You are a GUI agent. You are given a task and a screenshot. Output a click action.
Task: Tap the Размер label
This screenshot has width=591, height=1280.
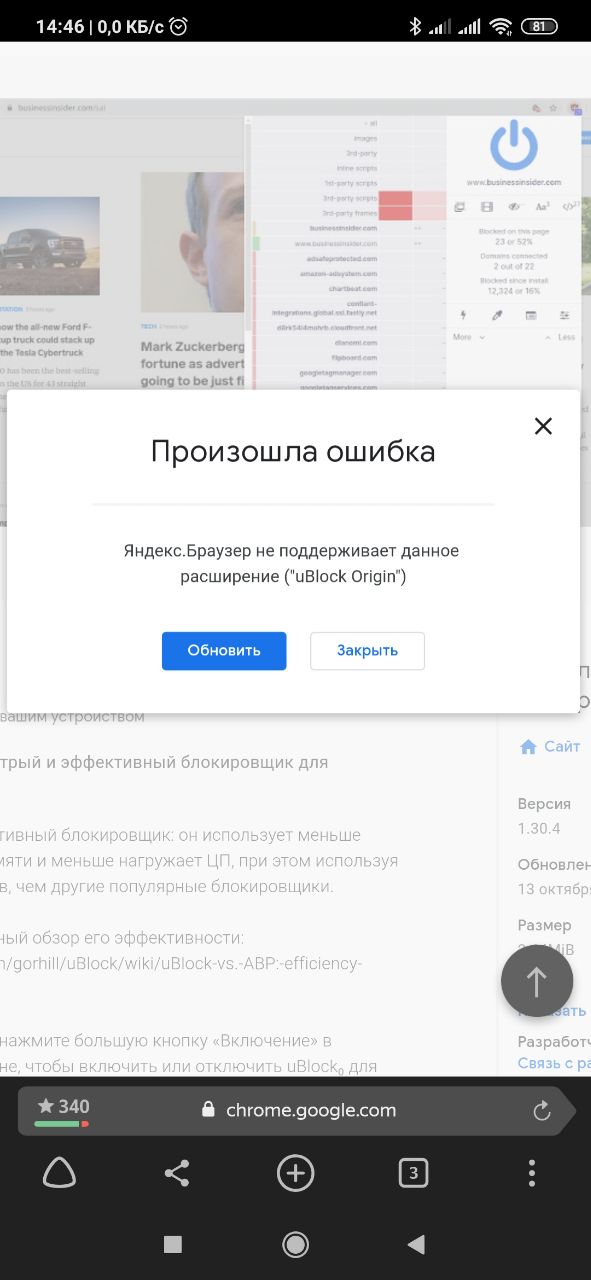[545, 926]
